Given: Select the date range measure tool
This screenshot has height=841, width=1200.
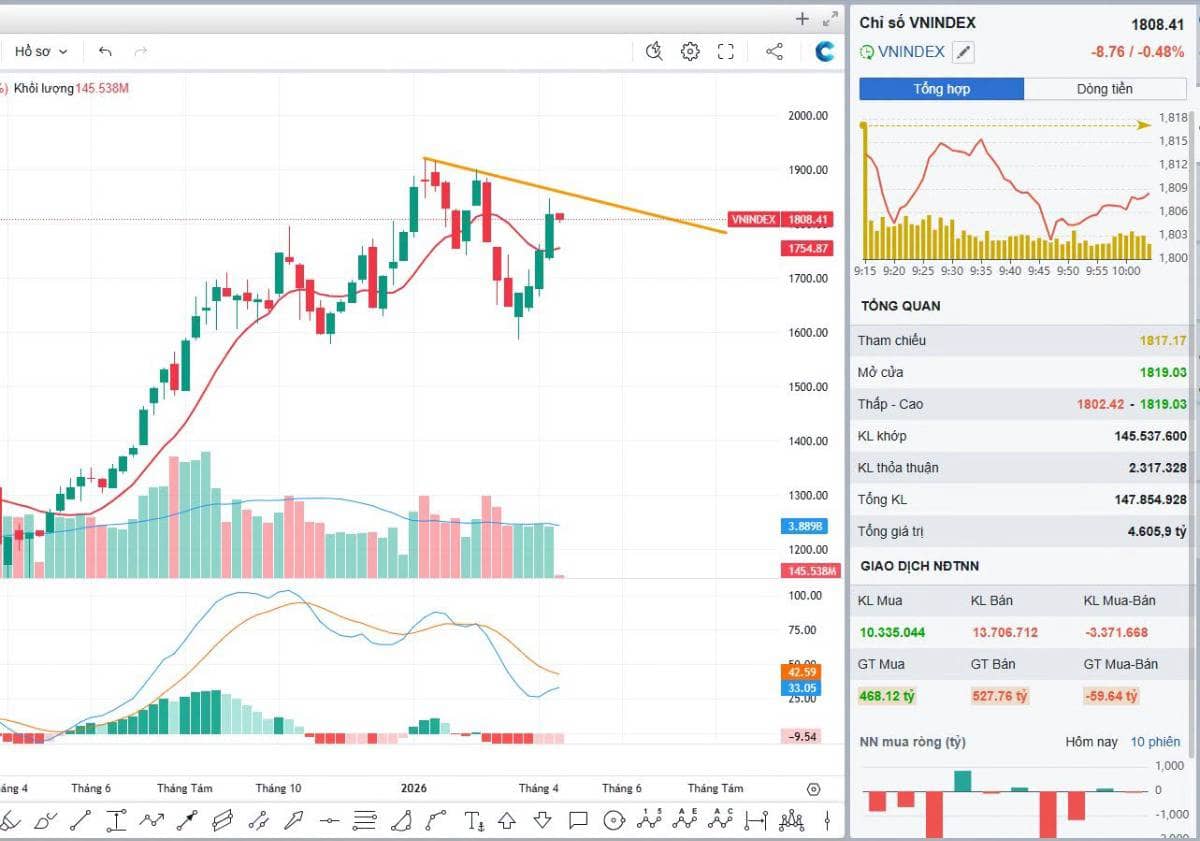Looking at the screenshot, I should (x=756, y=821).
